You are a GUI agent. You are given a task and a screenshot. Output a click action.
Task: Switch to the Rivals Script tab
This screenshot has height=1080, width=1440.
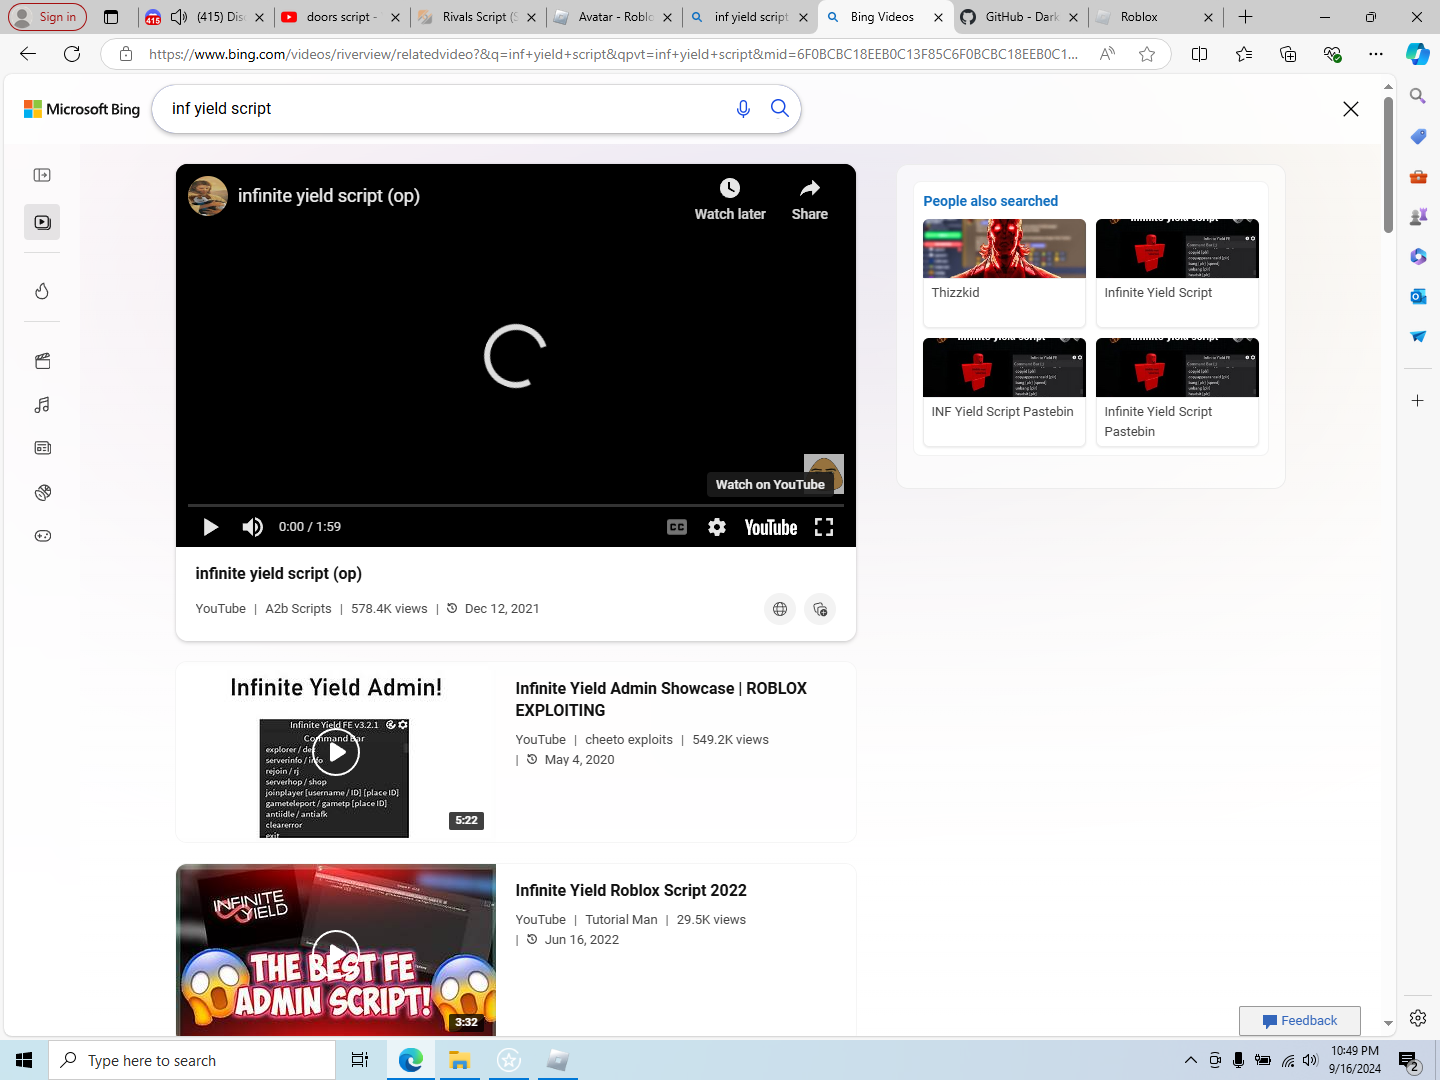pyautogui.click(x=478, y=17)
